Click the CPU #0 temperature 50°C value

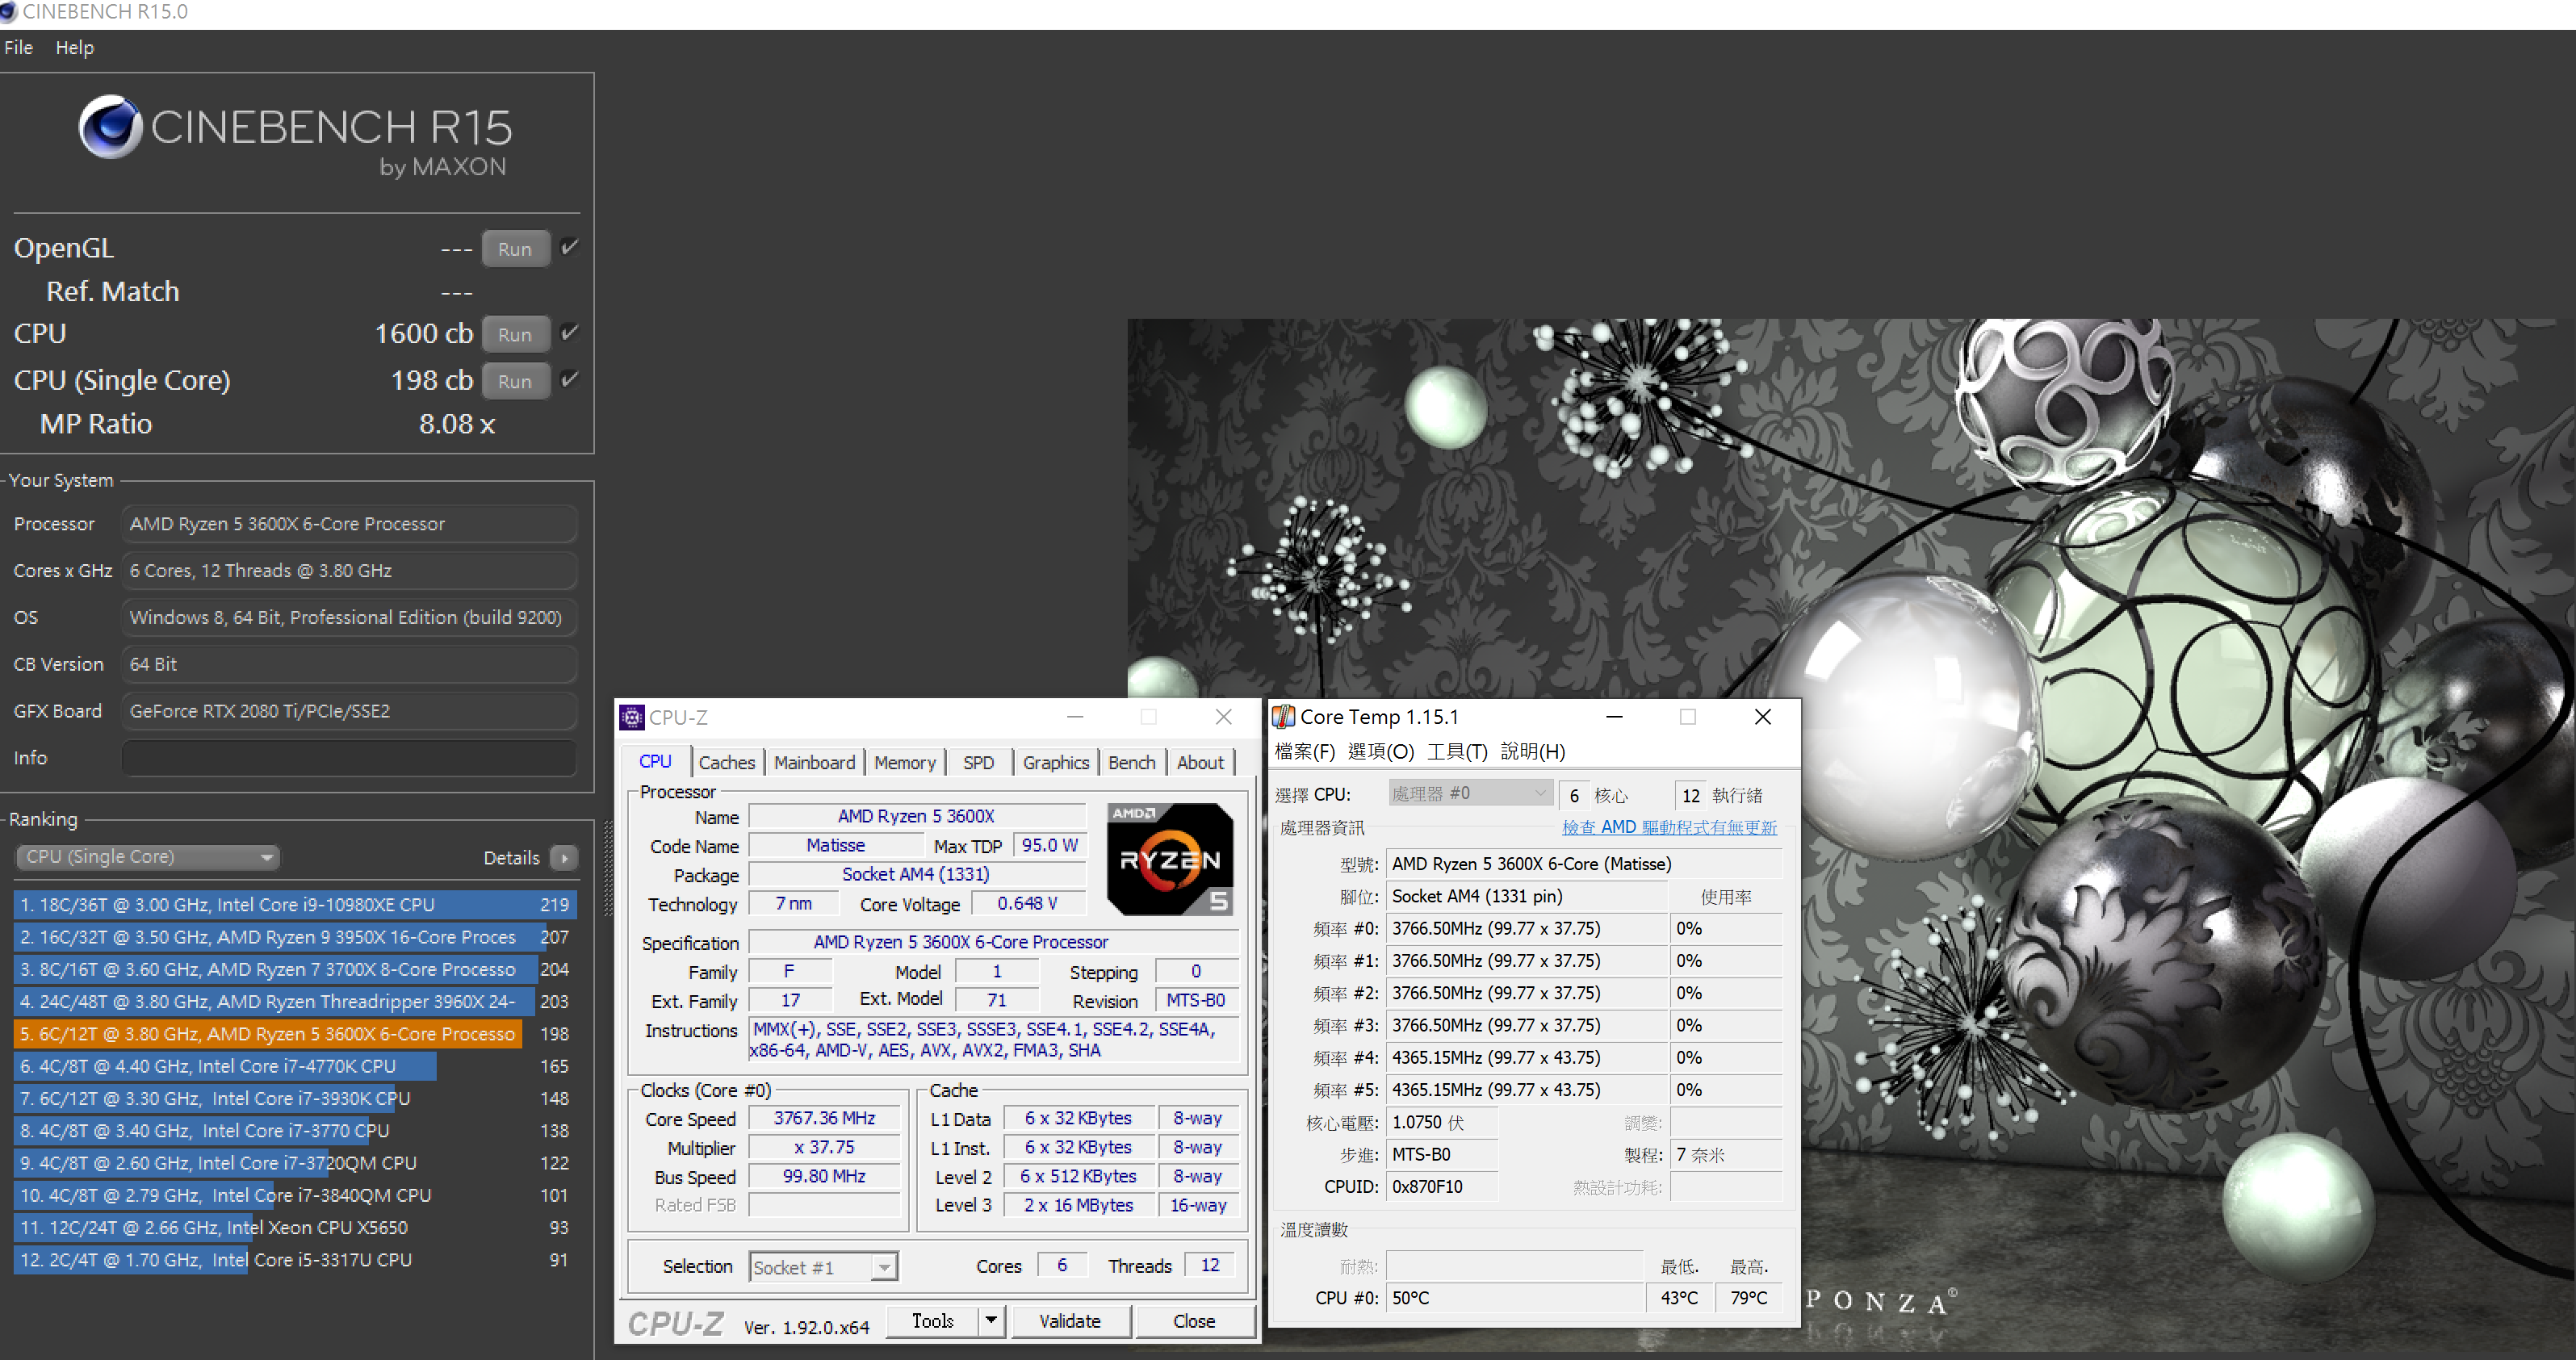tap(1514, 1298)
